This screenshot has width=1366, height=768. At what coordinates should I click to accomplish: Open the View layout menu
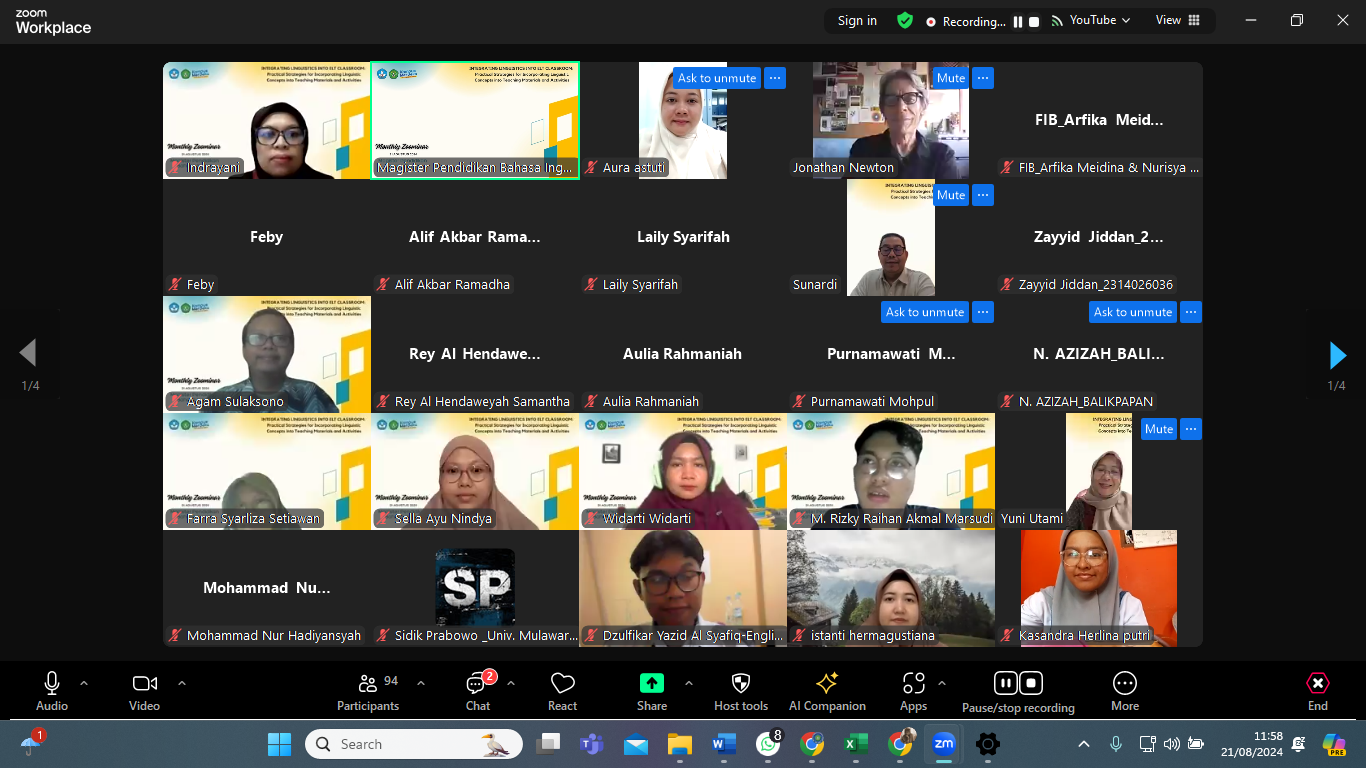tap(1177, 20)
